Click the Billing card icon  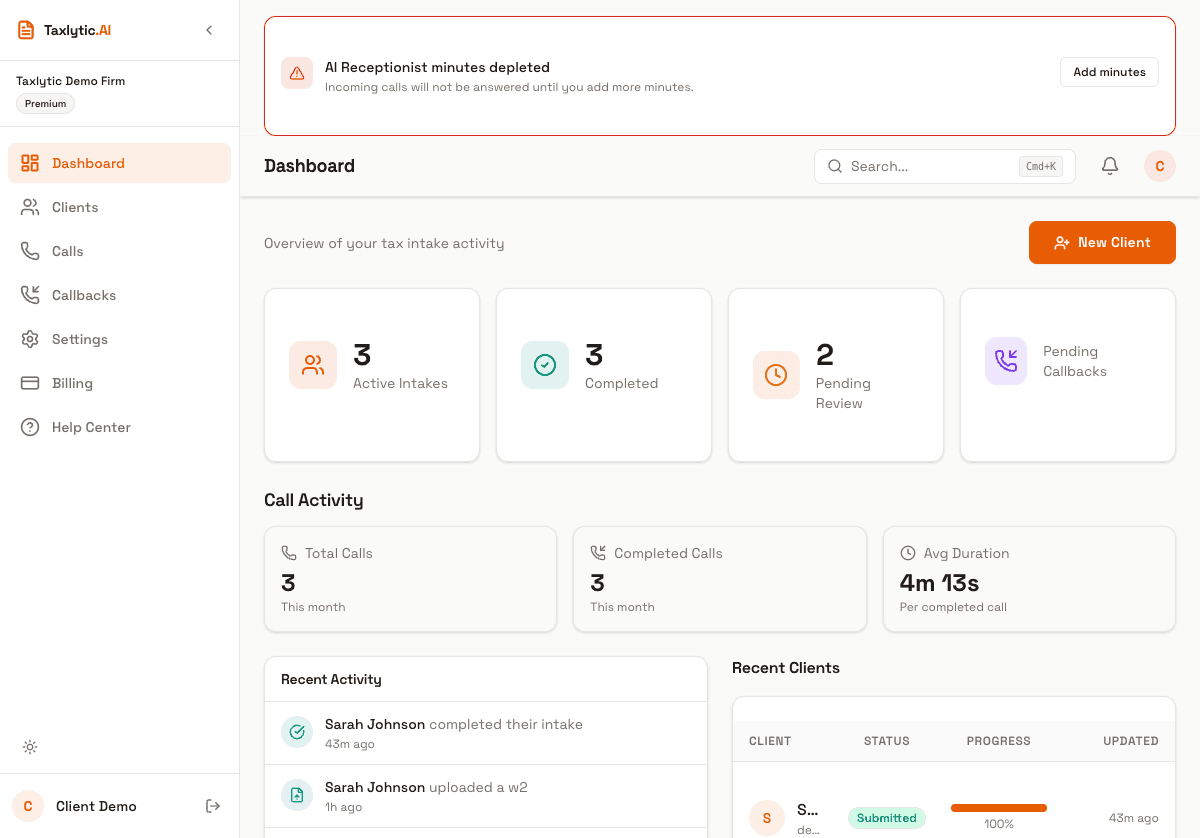[x=30, y=383]
